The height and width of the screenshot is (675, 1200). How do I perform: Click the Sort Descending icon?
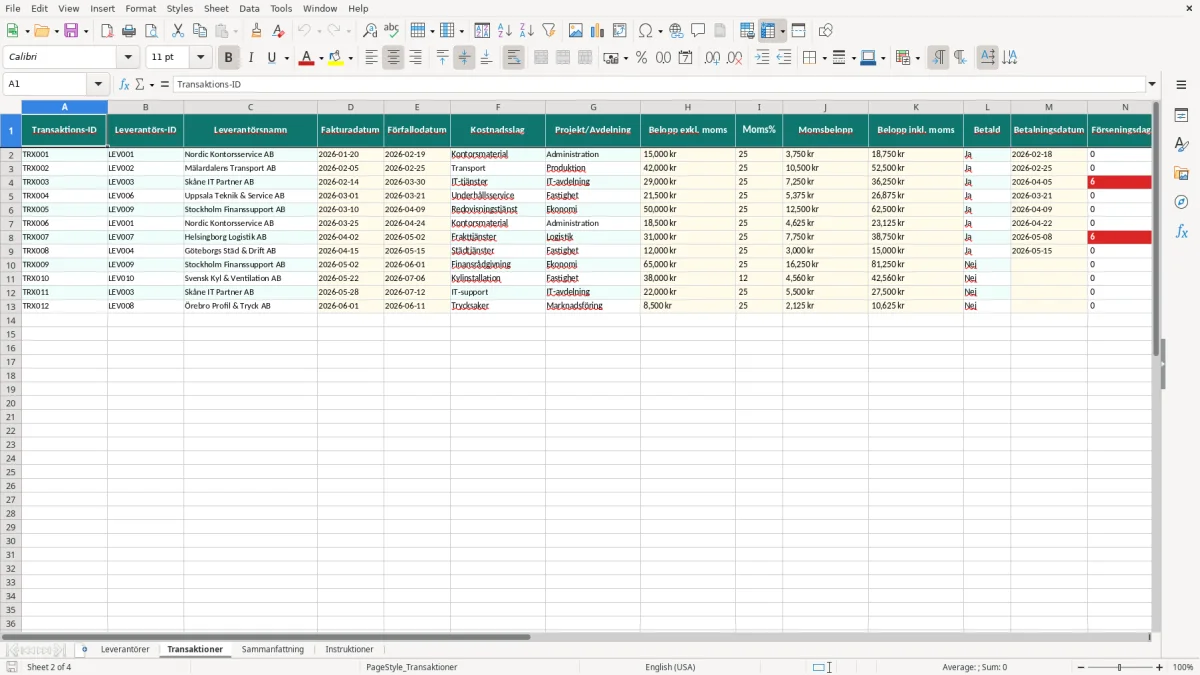(x=527, y=31)
